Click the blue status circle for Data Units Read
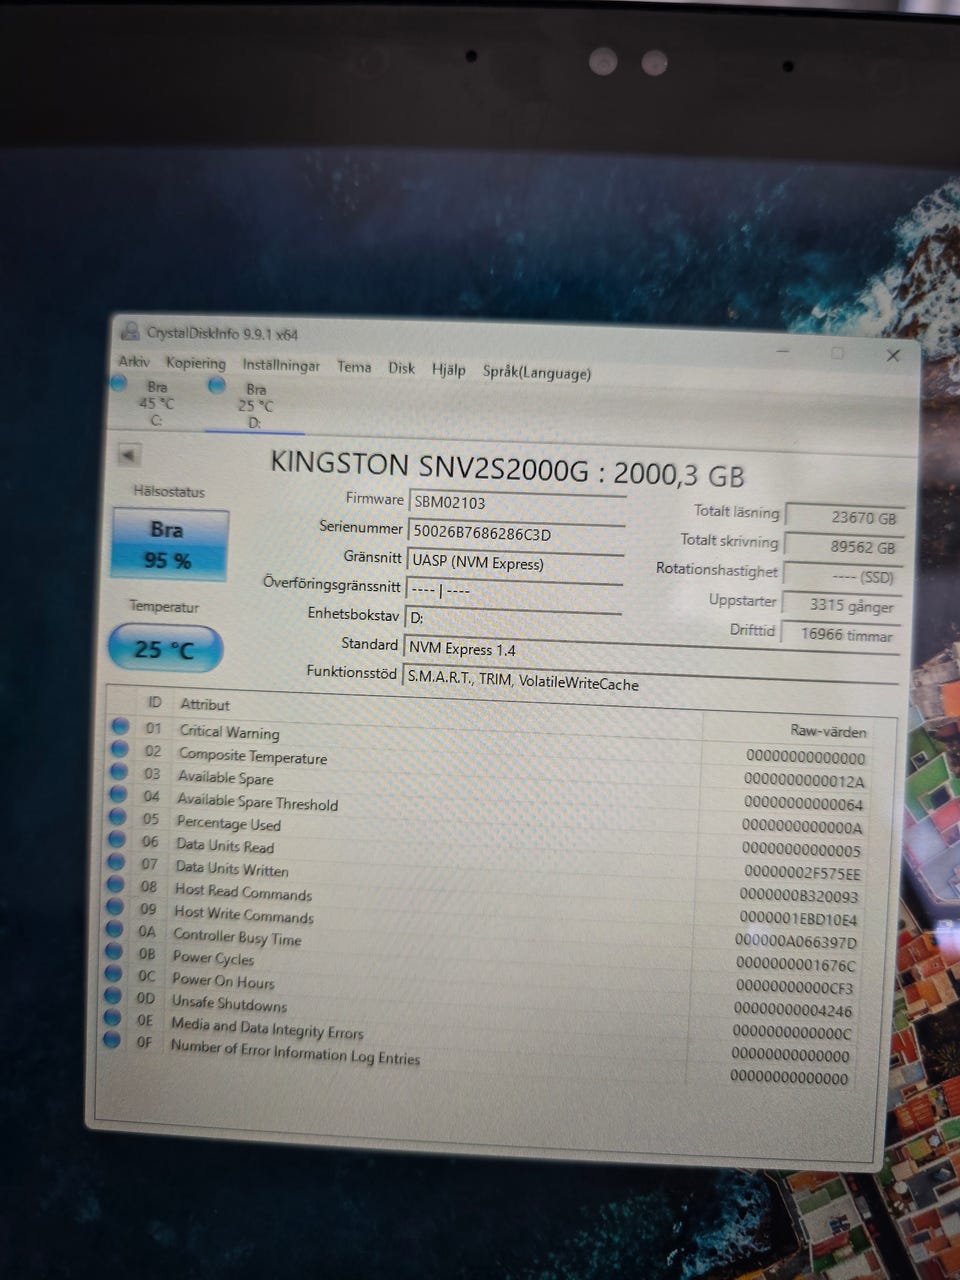 click(x=117, y=840)
